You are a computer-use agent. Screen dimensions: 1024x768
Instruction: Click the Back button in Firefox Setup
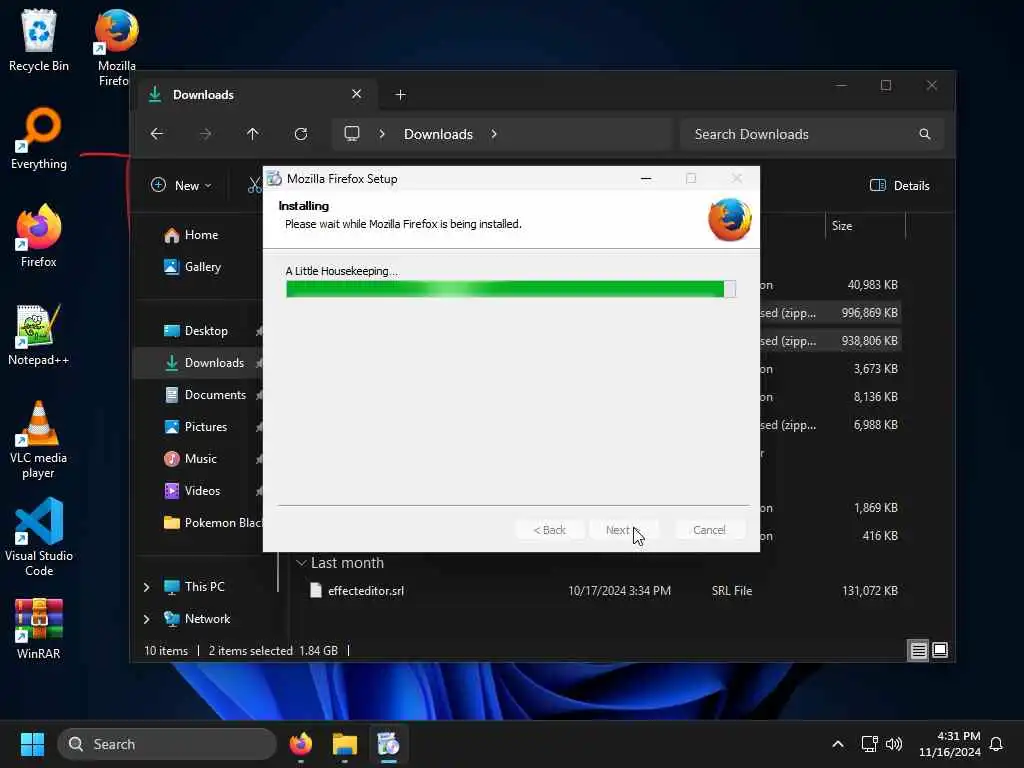pyautogui.click(x=549, y=530)
